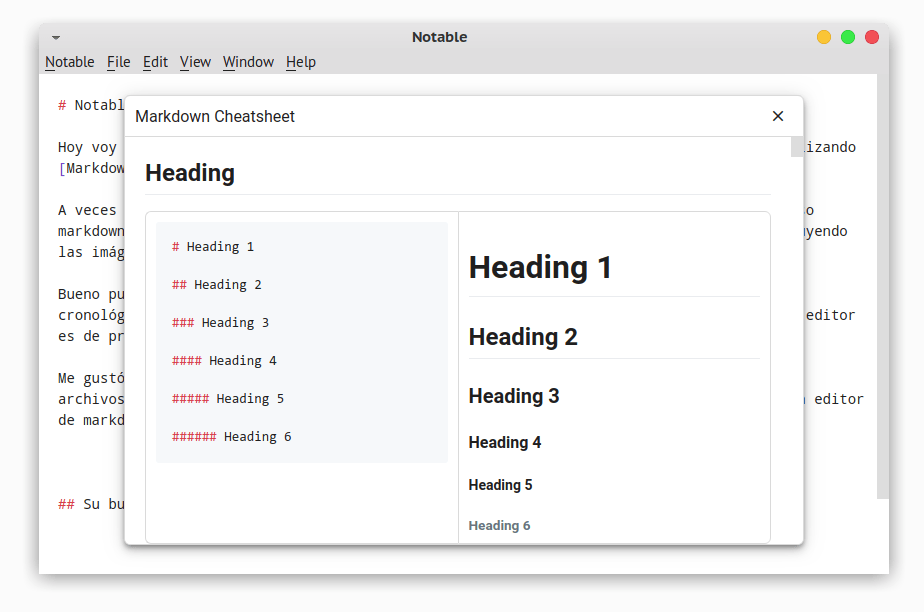This screenshot has width=924, height=612.
Task: Click the rendered 'Heading 6' preview text
Action: tap(499, 525)
